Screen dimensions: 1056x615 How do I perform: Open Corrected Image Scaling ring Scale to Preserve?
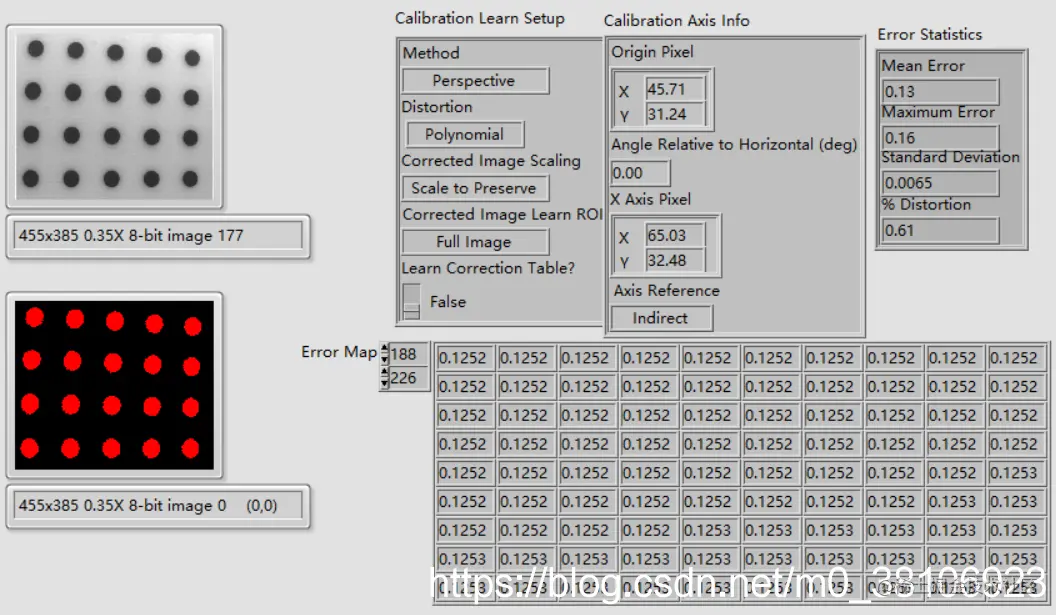(x=475, y=188)
